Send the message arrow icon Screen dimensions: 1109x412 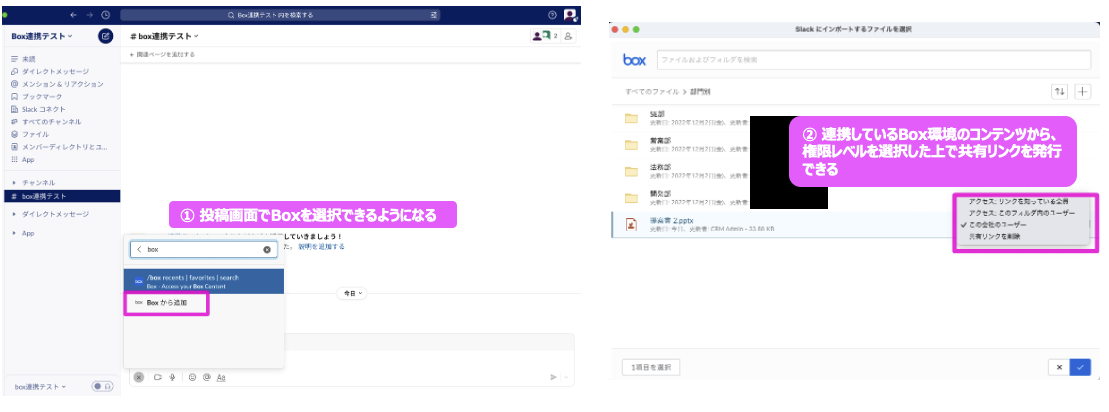(554, 377)
